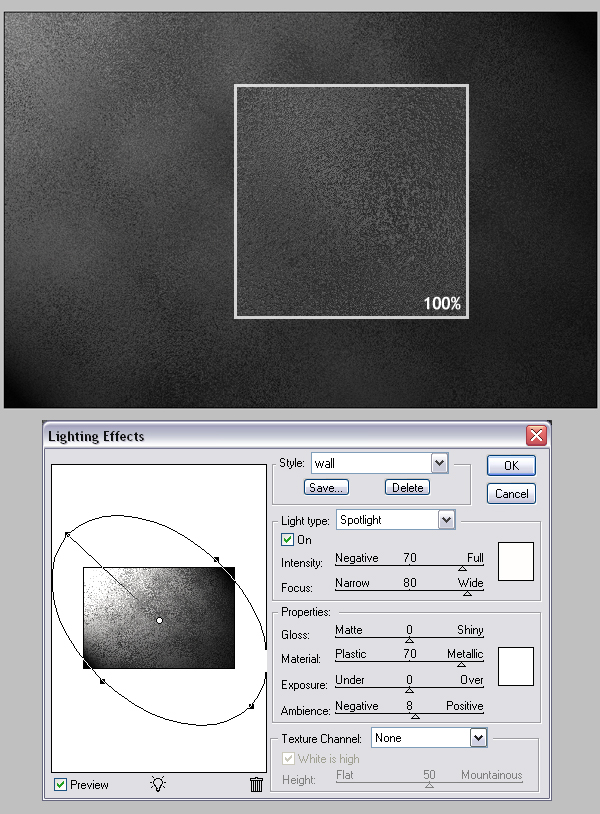600x814 pixels.
Task: Click the white center point of the spotlight
Action: [x=159, y=620]
